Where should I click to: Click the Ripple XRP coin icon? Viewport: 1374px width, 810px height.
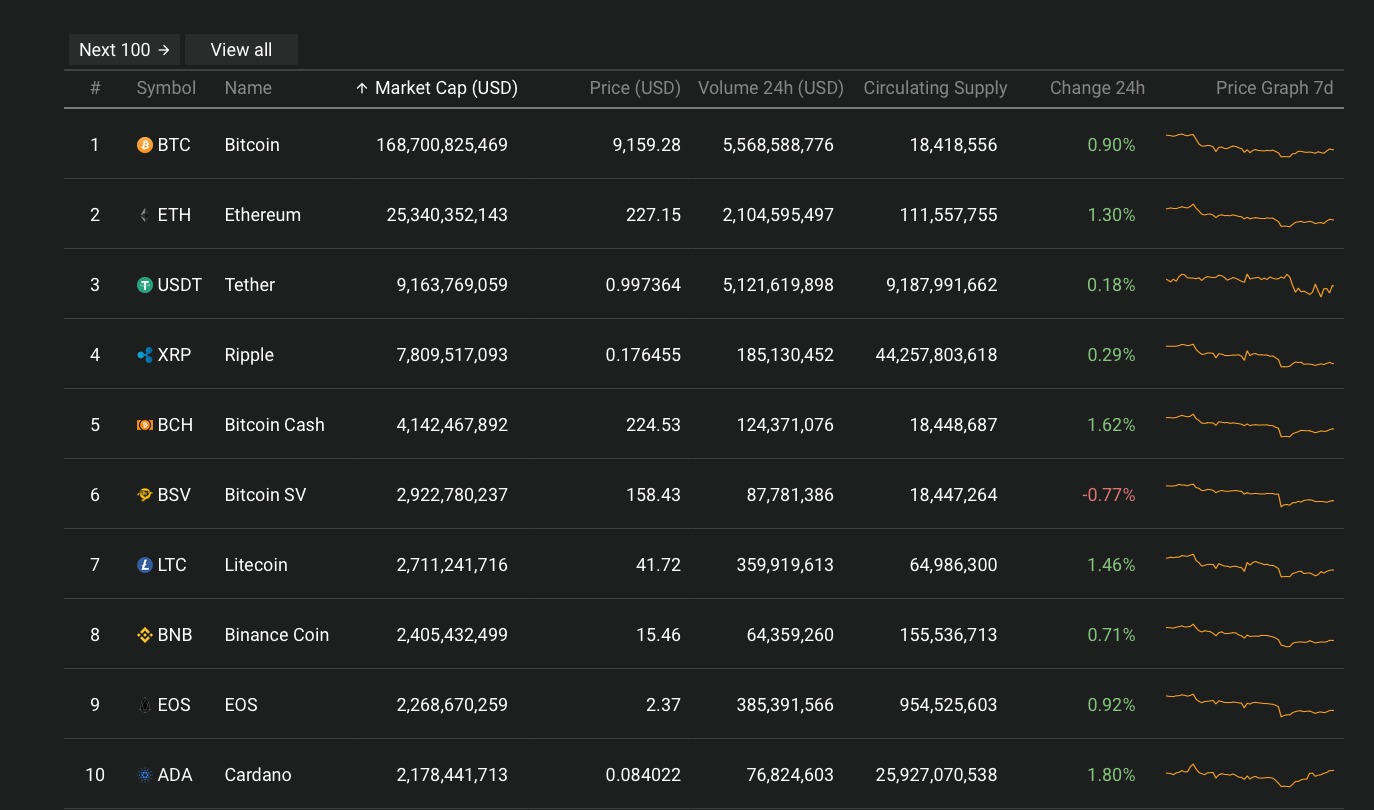pyautogui.click(x=145, y=355)
